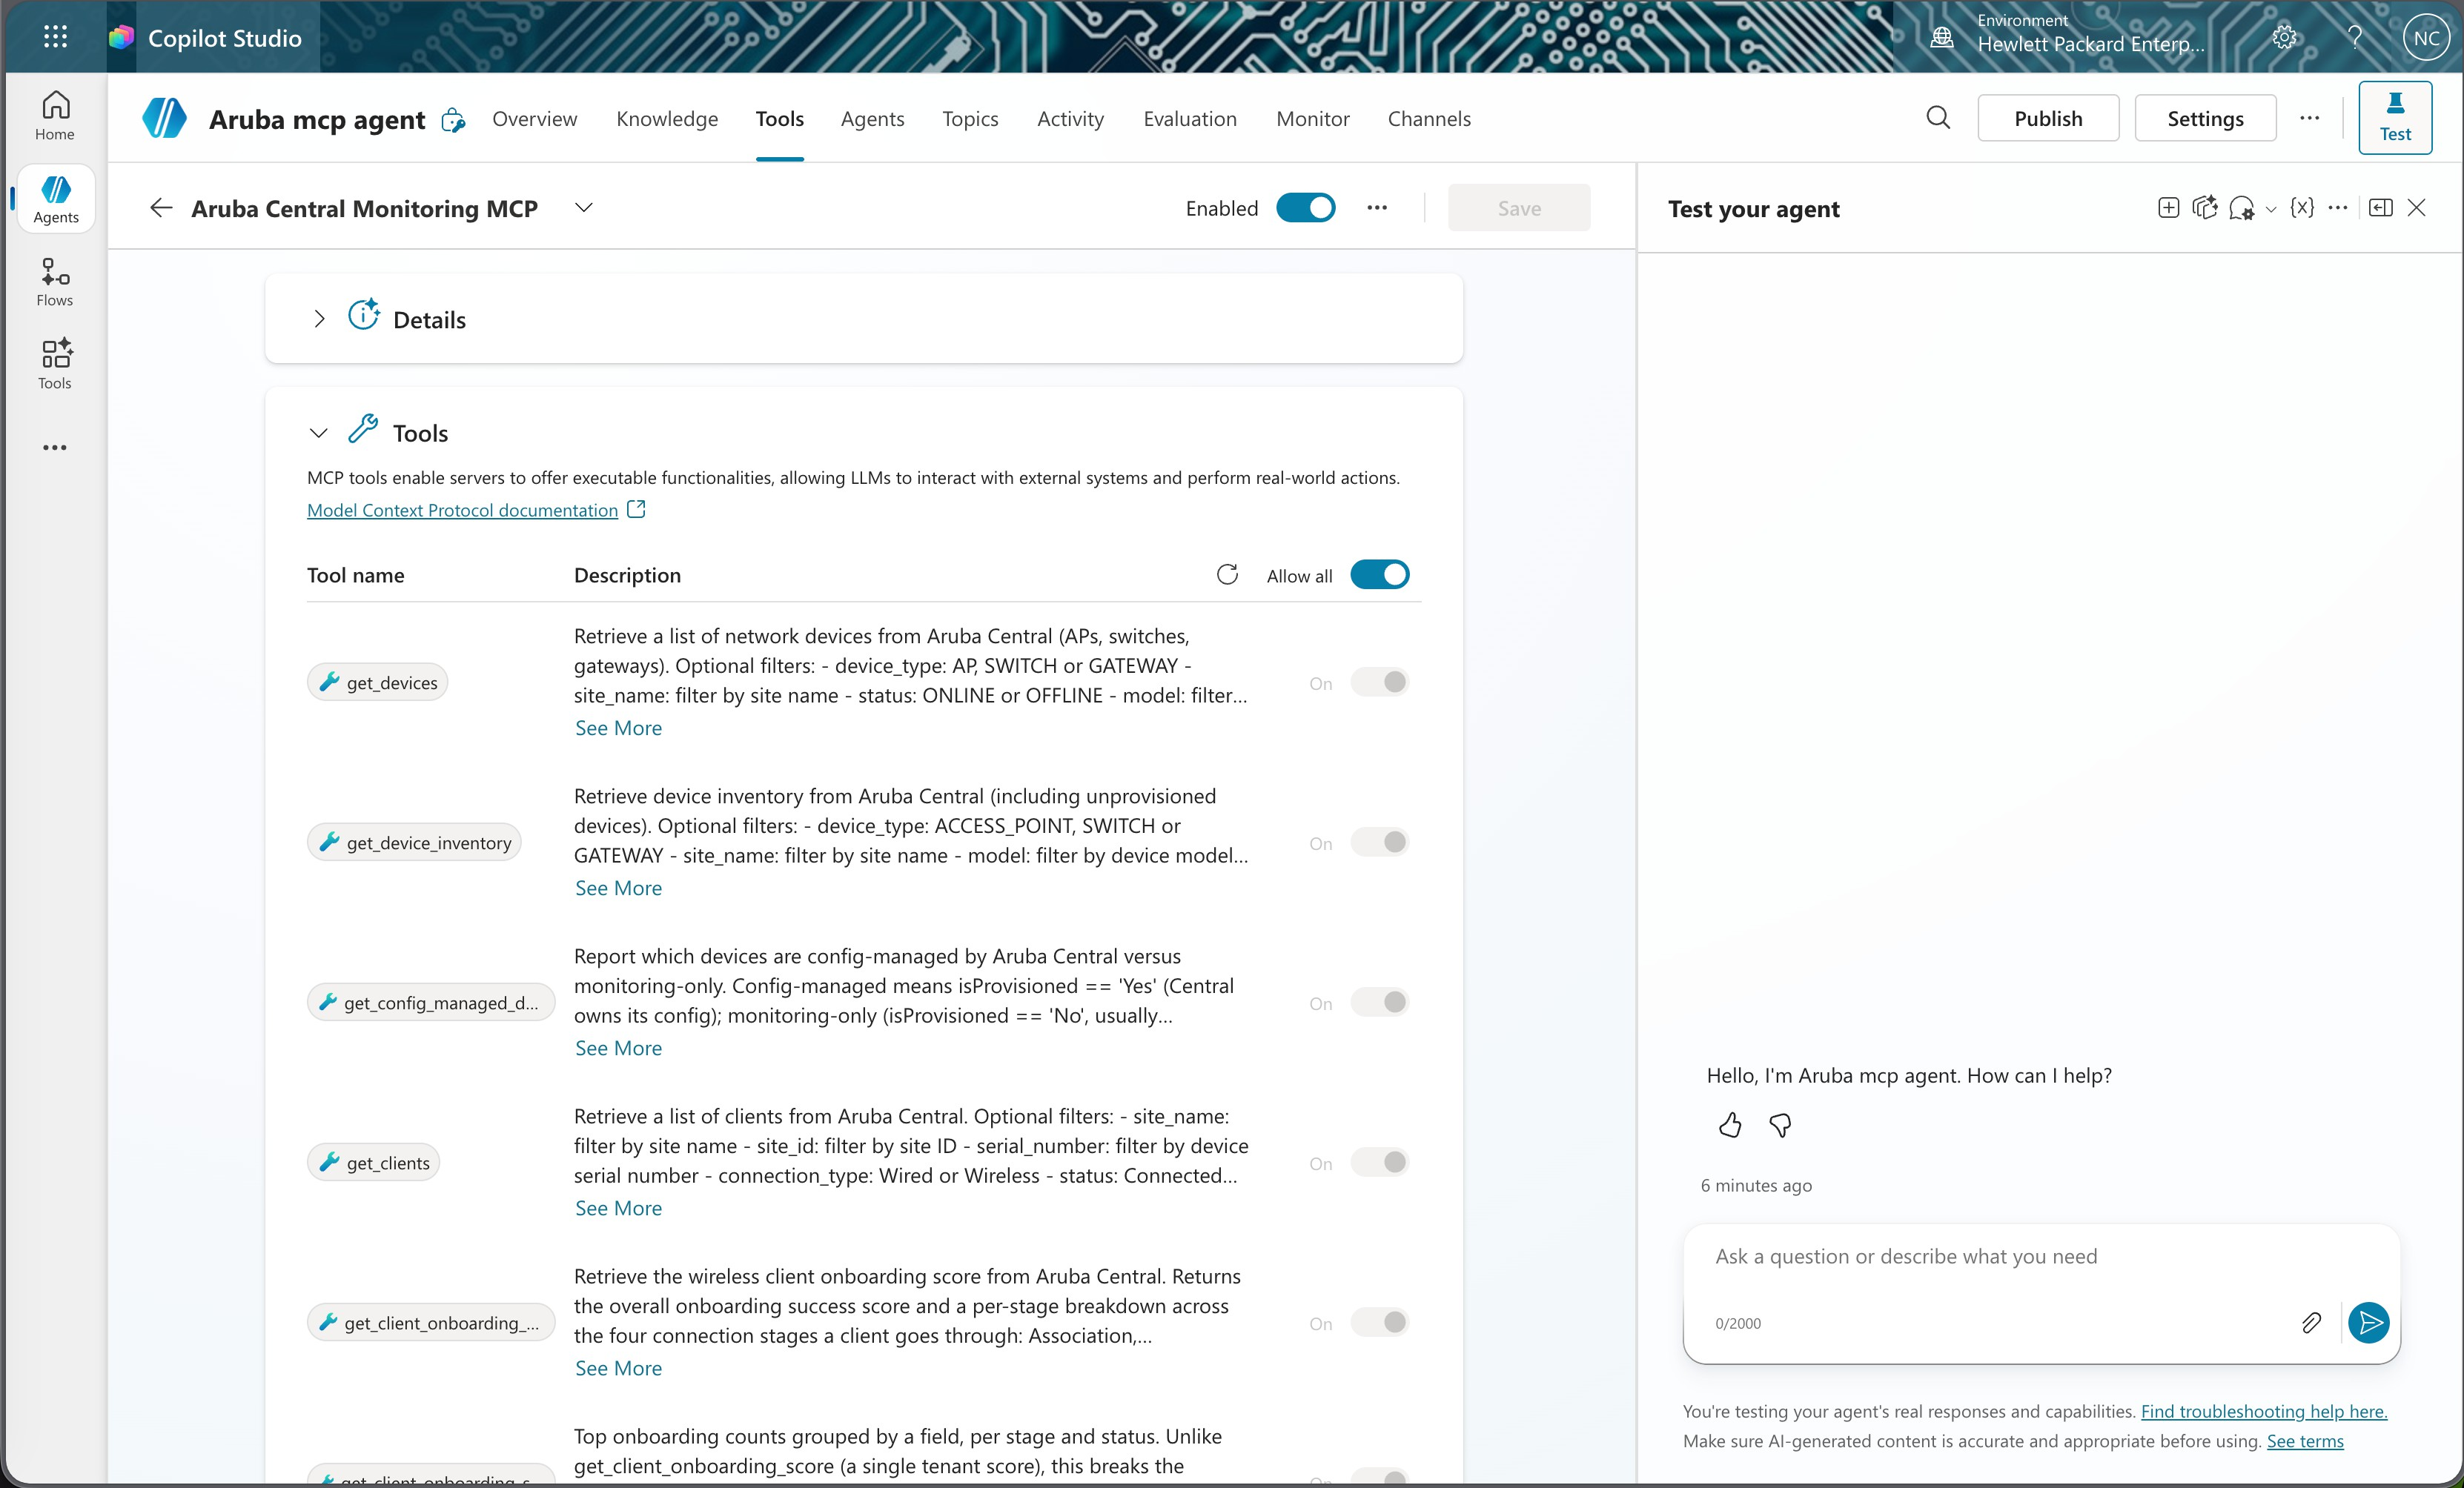Viewport: 2464px width, 1488px height.
Task: Click the get_devices tool chip
Action: [377, 682]
